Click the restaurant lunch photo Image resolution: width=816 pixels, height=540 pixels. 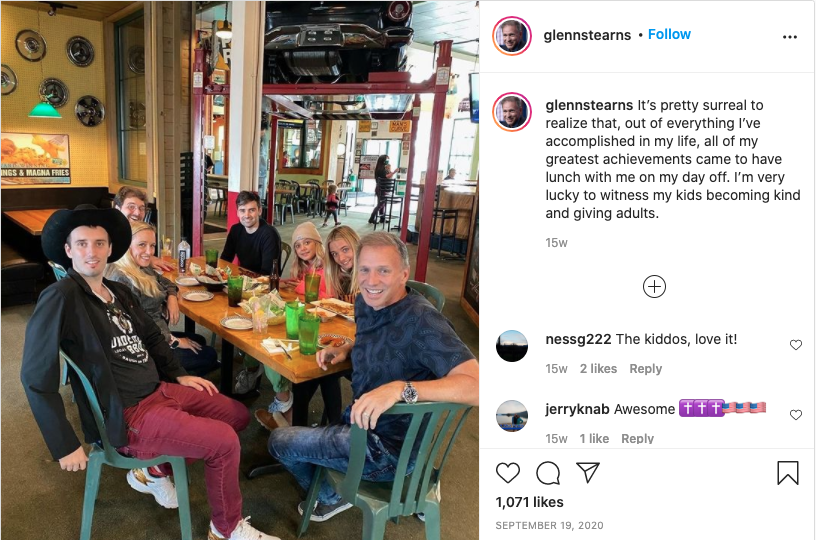(x=239, y=270)
